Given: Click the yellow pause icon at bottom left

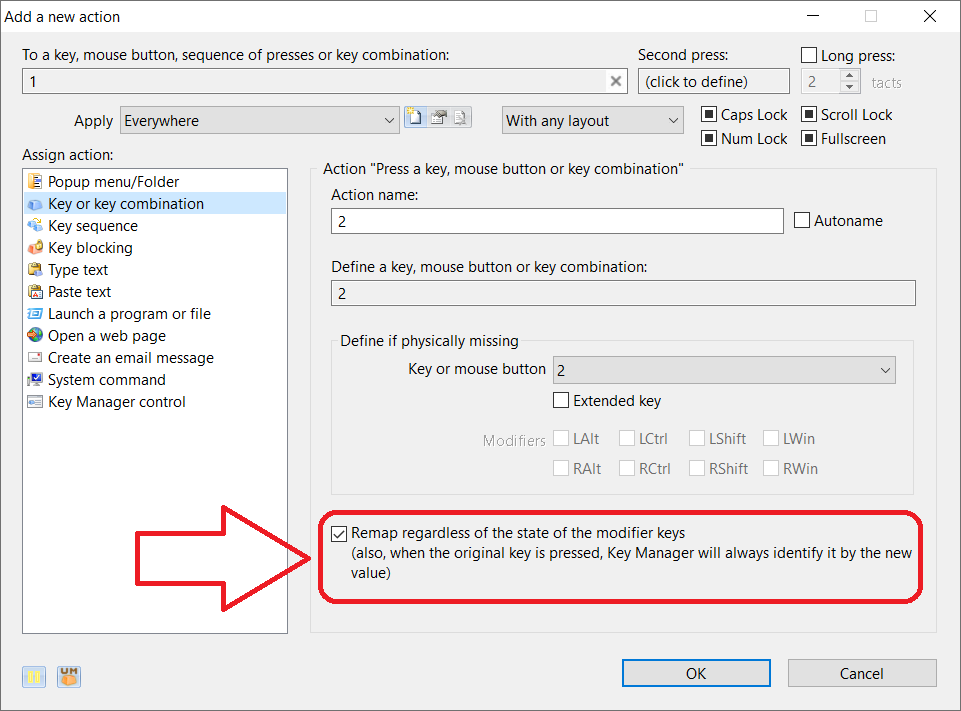Looking at the screenshot, I should (x=34, y=677).
